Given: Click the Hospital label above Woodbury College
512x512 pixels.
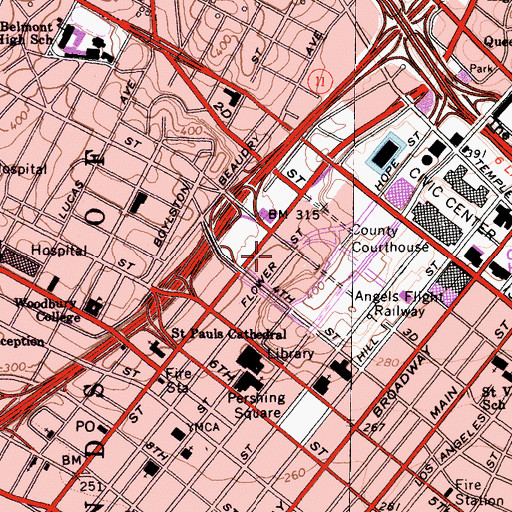Looking at the screenshot, I should click(x=59, y=251).
